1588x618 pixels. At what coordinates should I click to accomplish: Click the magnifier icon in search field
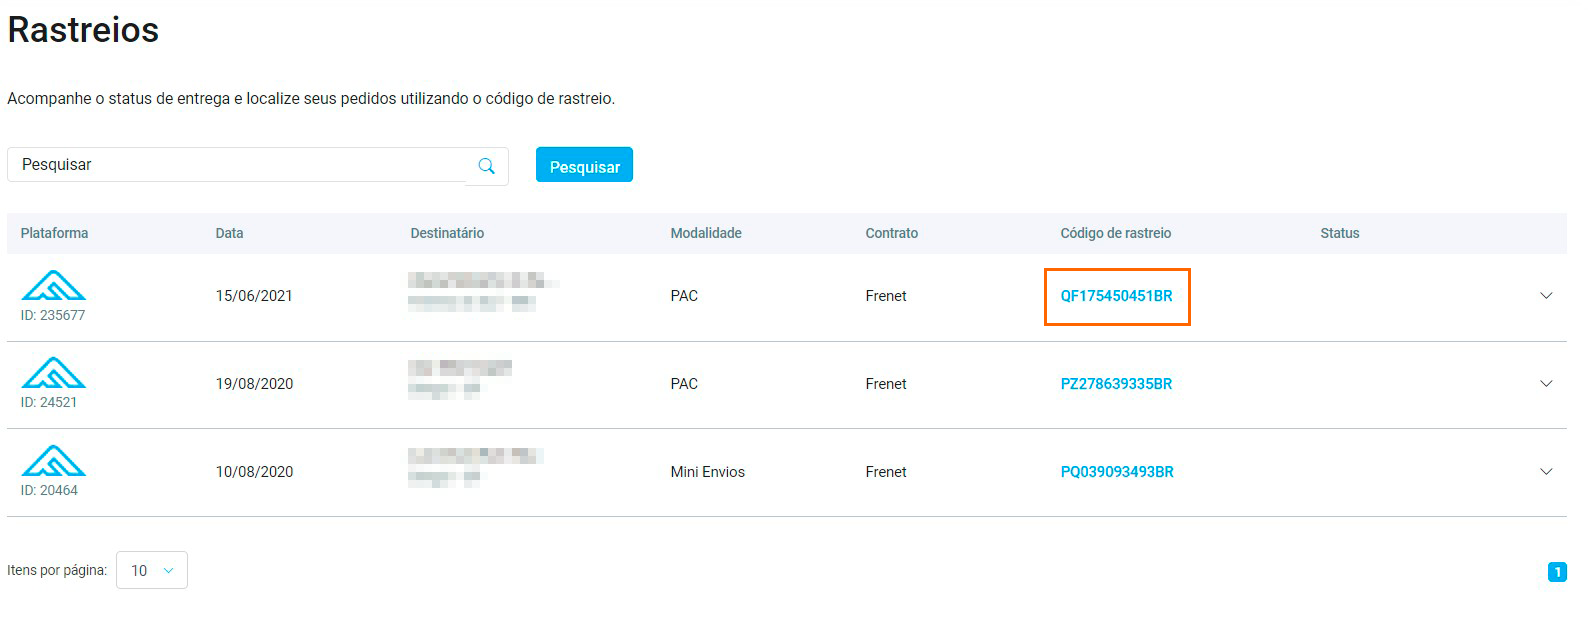(487, 166)
